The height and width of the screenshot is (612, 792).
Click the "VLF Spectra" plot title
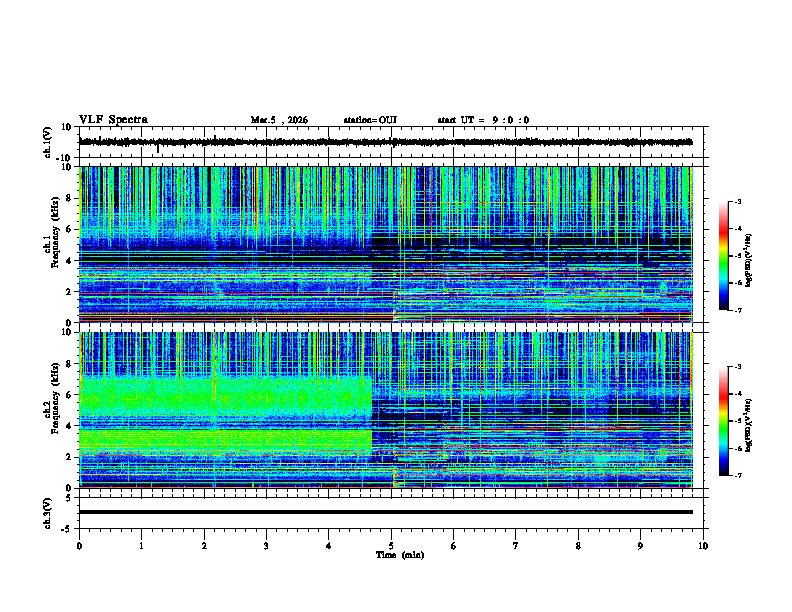tap(113, 120)
